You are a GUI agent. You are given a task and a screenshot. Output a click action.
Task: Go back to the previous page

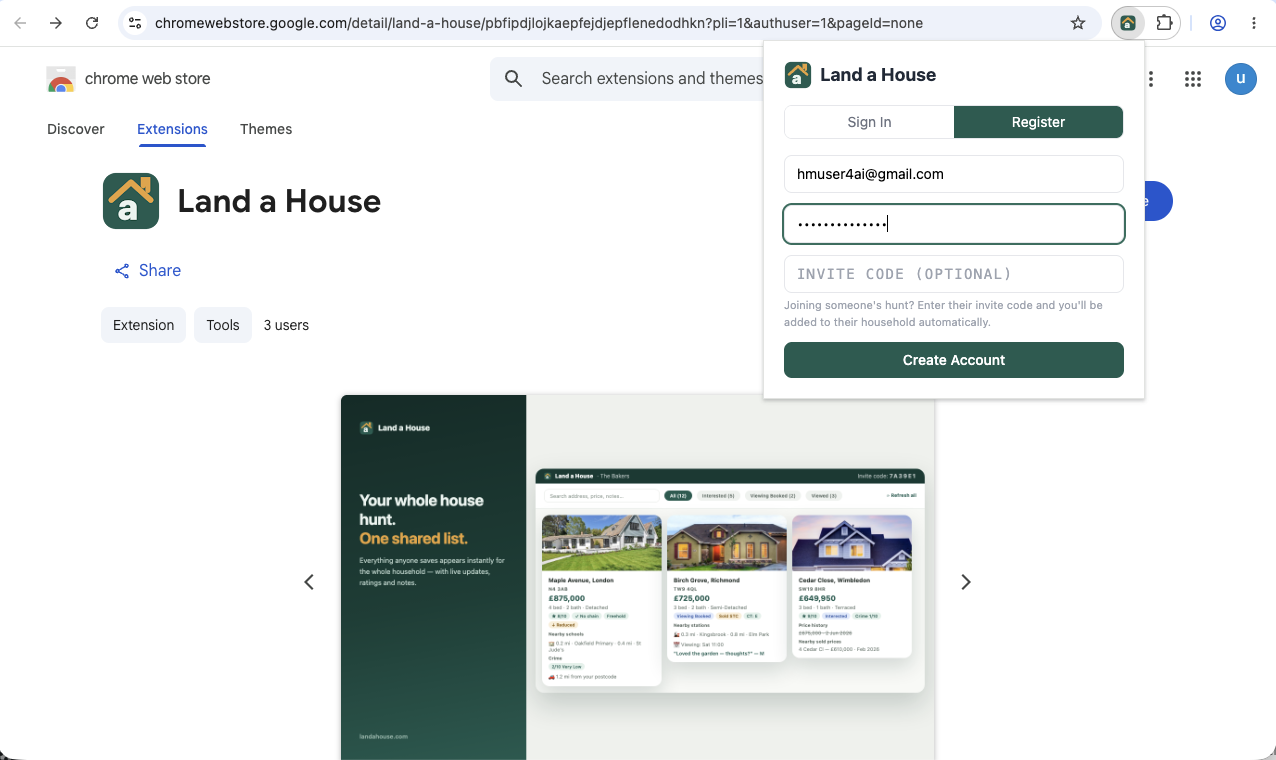pos(20,23)
